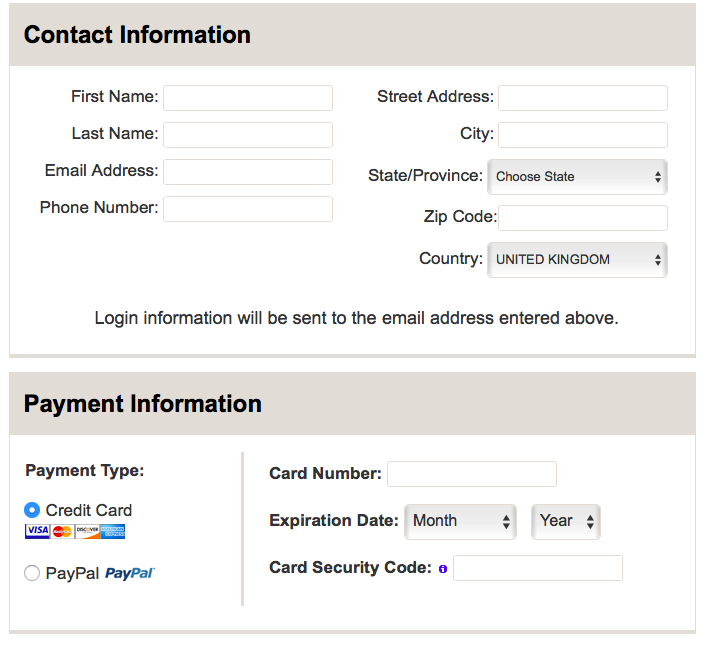Open the Country dropdown showing UNITED KINGDOM
Image resolution: width=705 pixels, height=645 pixels.
(x=577, y=260)
